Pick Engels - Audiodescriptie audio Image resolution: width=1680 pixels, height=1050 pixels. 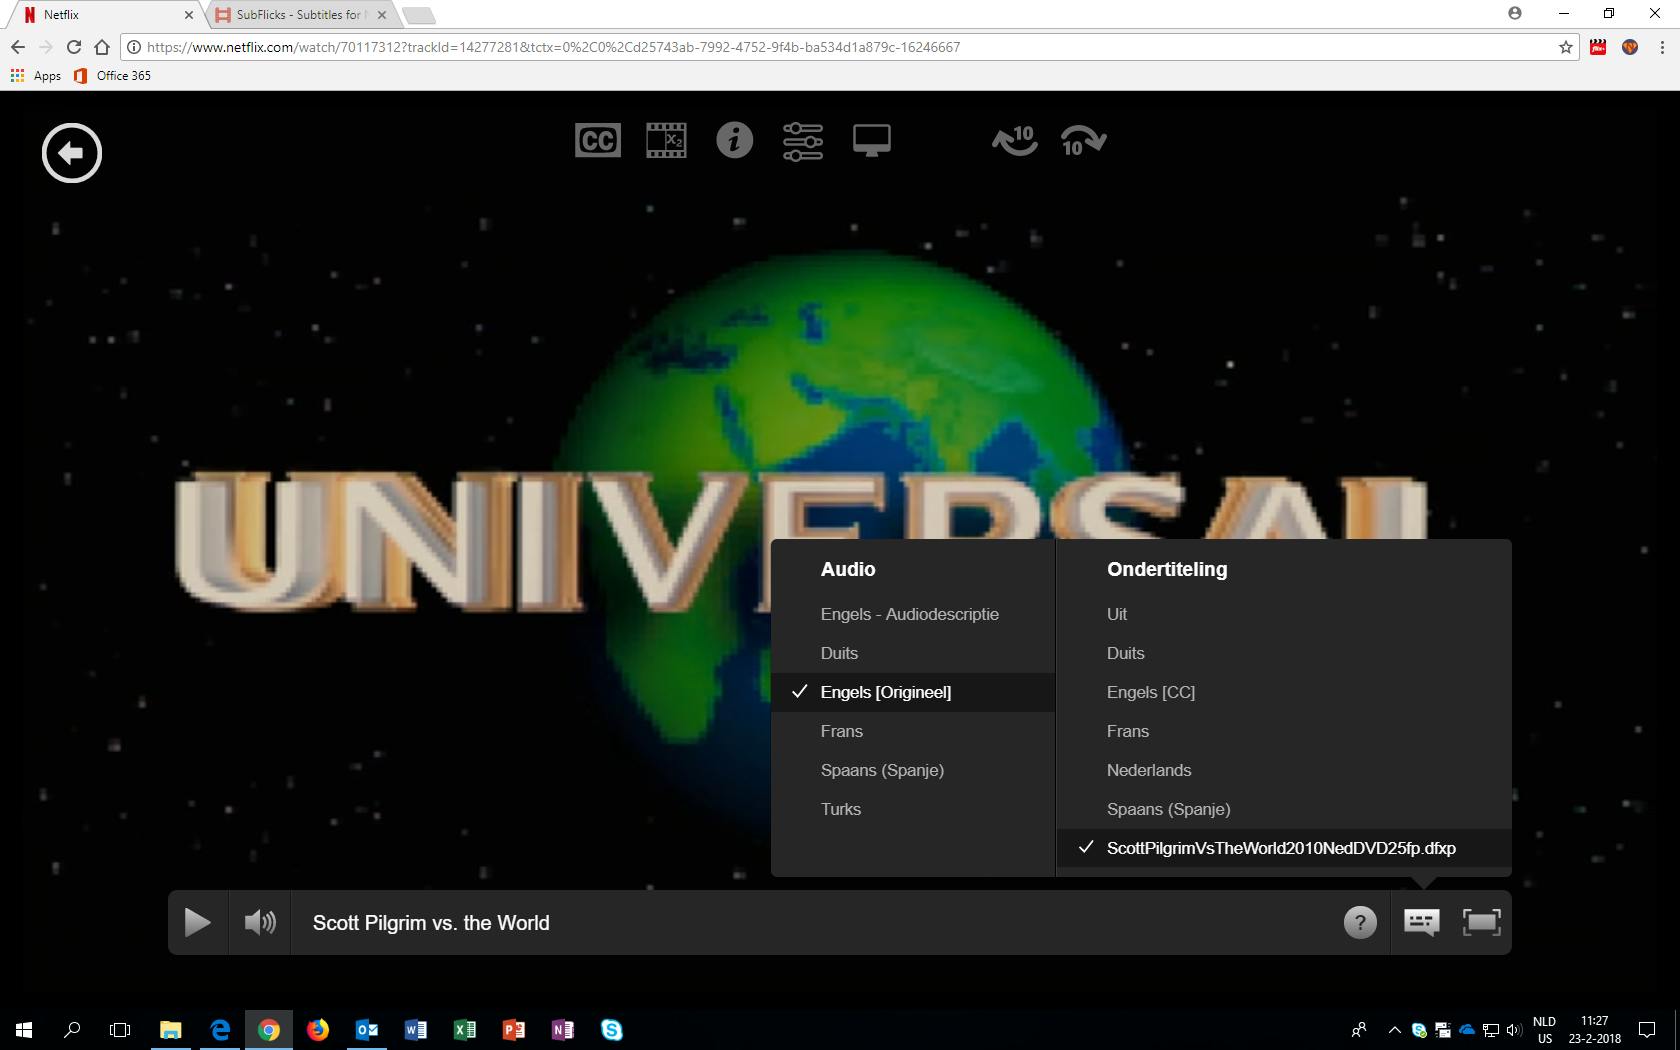pyautogui.click(x=909, y=614)
